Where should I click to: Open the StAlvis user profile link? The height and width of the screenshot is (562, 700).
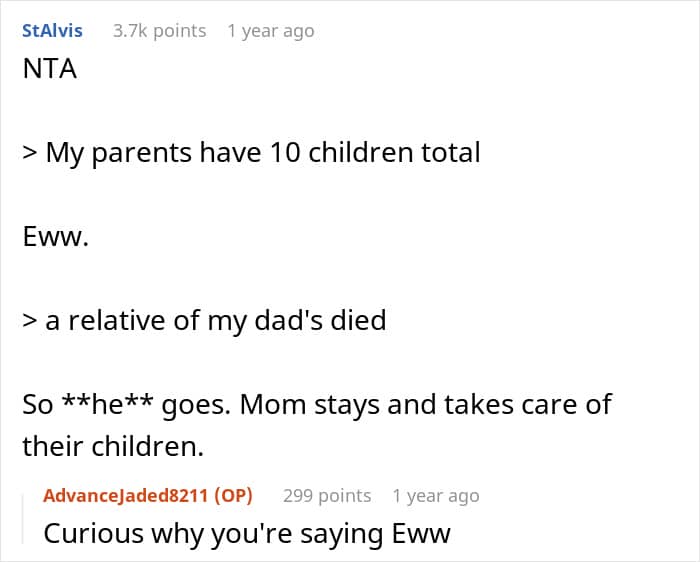click(52, 31)
